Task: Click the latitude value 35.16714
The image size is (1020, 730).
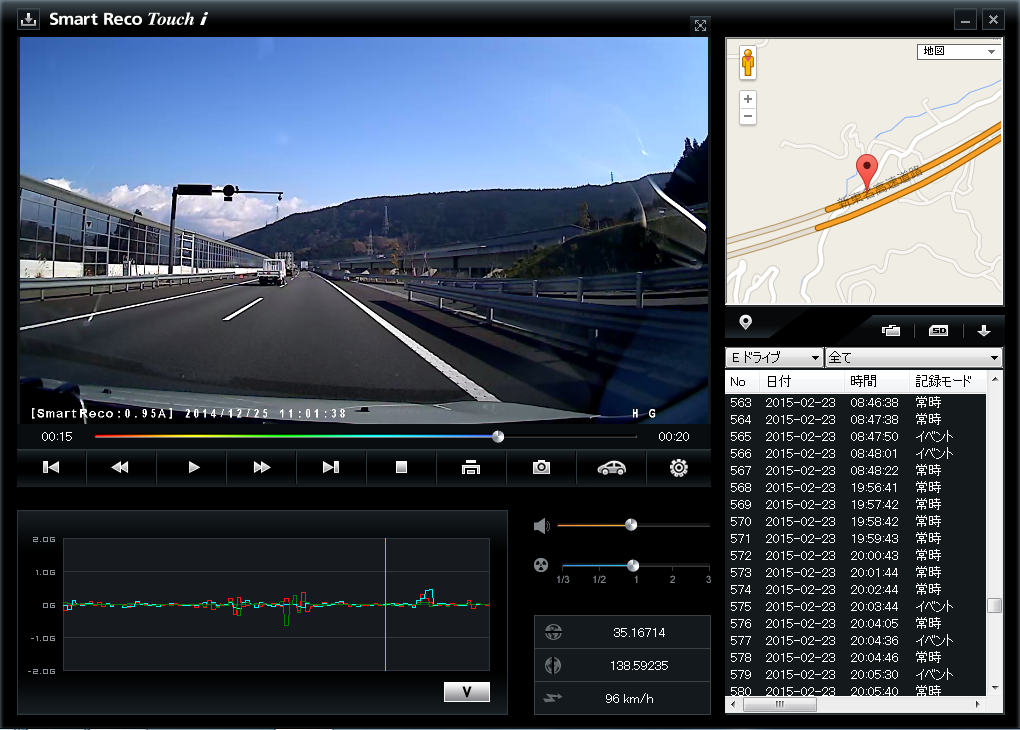Action: tap(639, 632)
